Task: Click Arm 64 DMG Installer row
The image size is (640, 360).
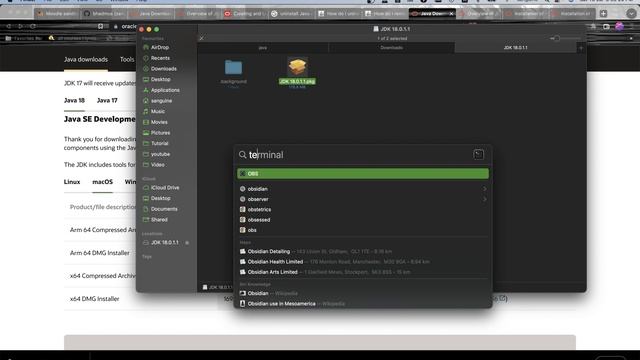Action: point(100,253)
